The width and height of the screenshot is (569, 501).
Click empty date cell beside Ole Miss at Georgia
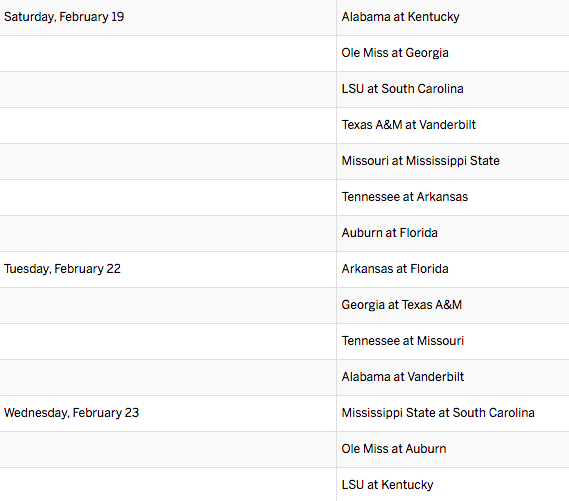pyautogui.click(x=168, y=53)
